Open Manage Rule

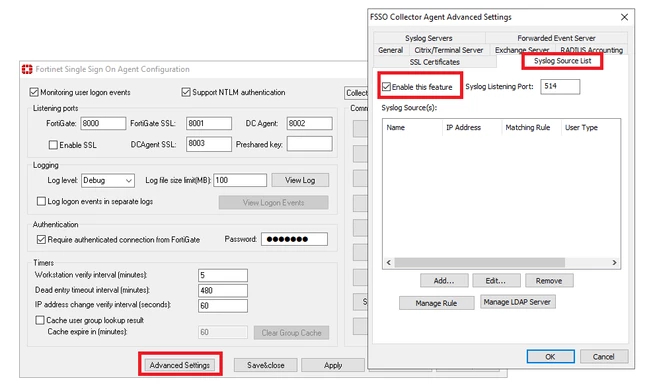436,303
